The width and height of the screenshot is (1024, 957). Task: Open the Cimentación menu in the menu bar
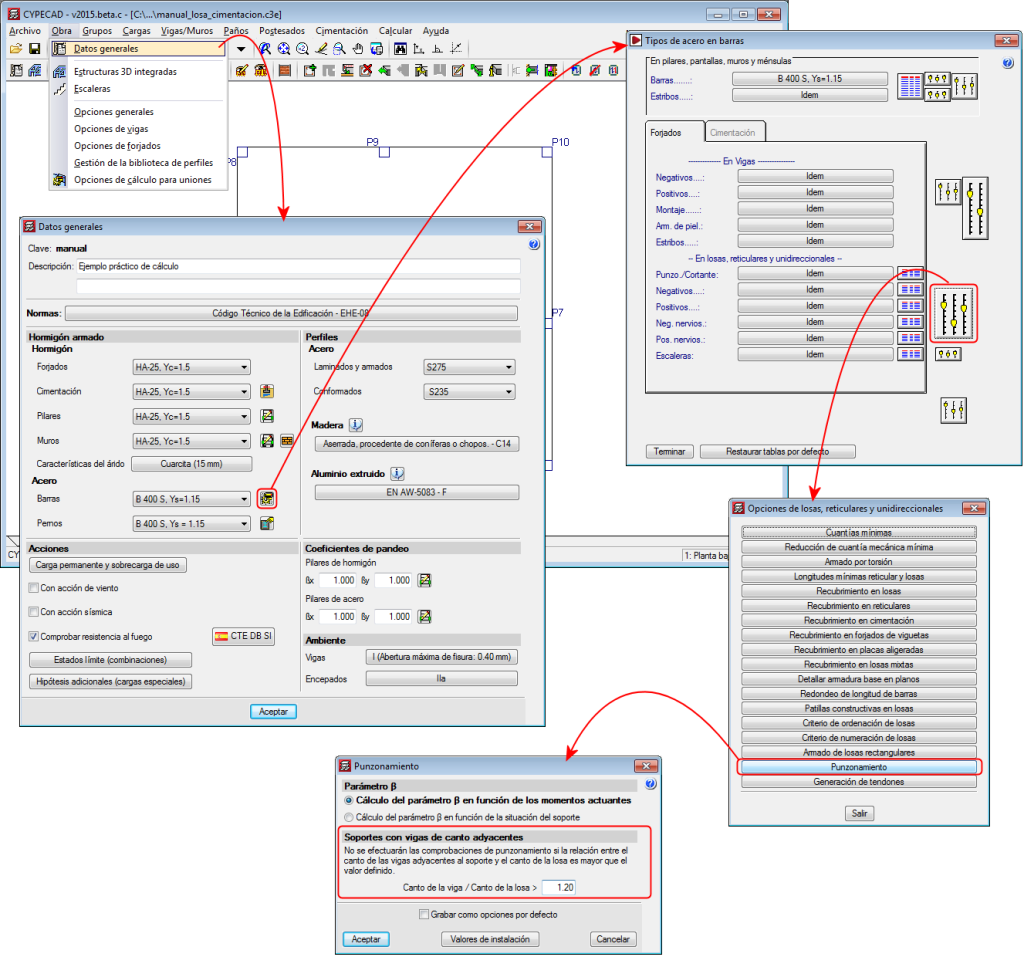pos(342,31)
